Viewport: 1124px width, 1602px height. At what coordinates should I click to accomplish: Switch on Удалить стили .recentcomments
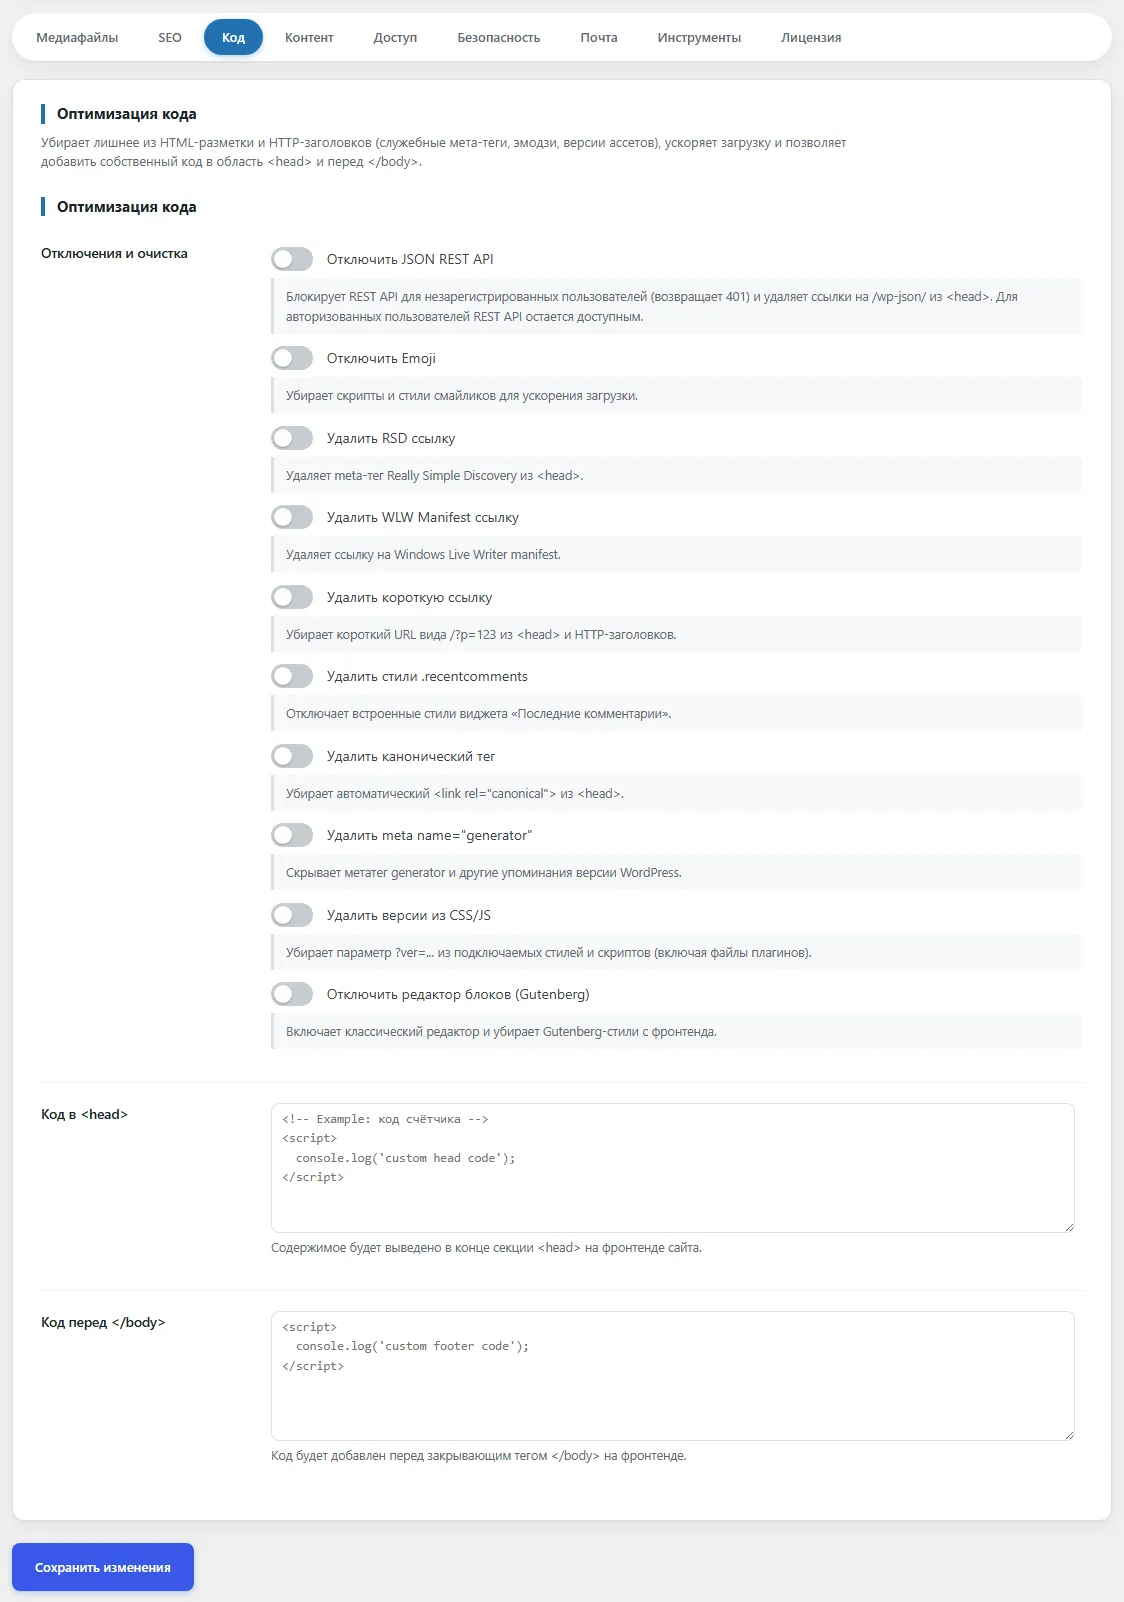click(x=292, y=676)
